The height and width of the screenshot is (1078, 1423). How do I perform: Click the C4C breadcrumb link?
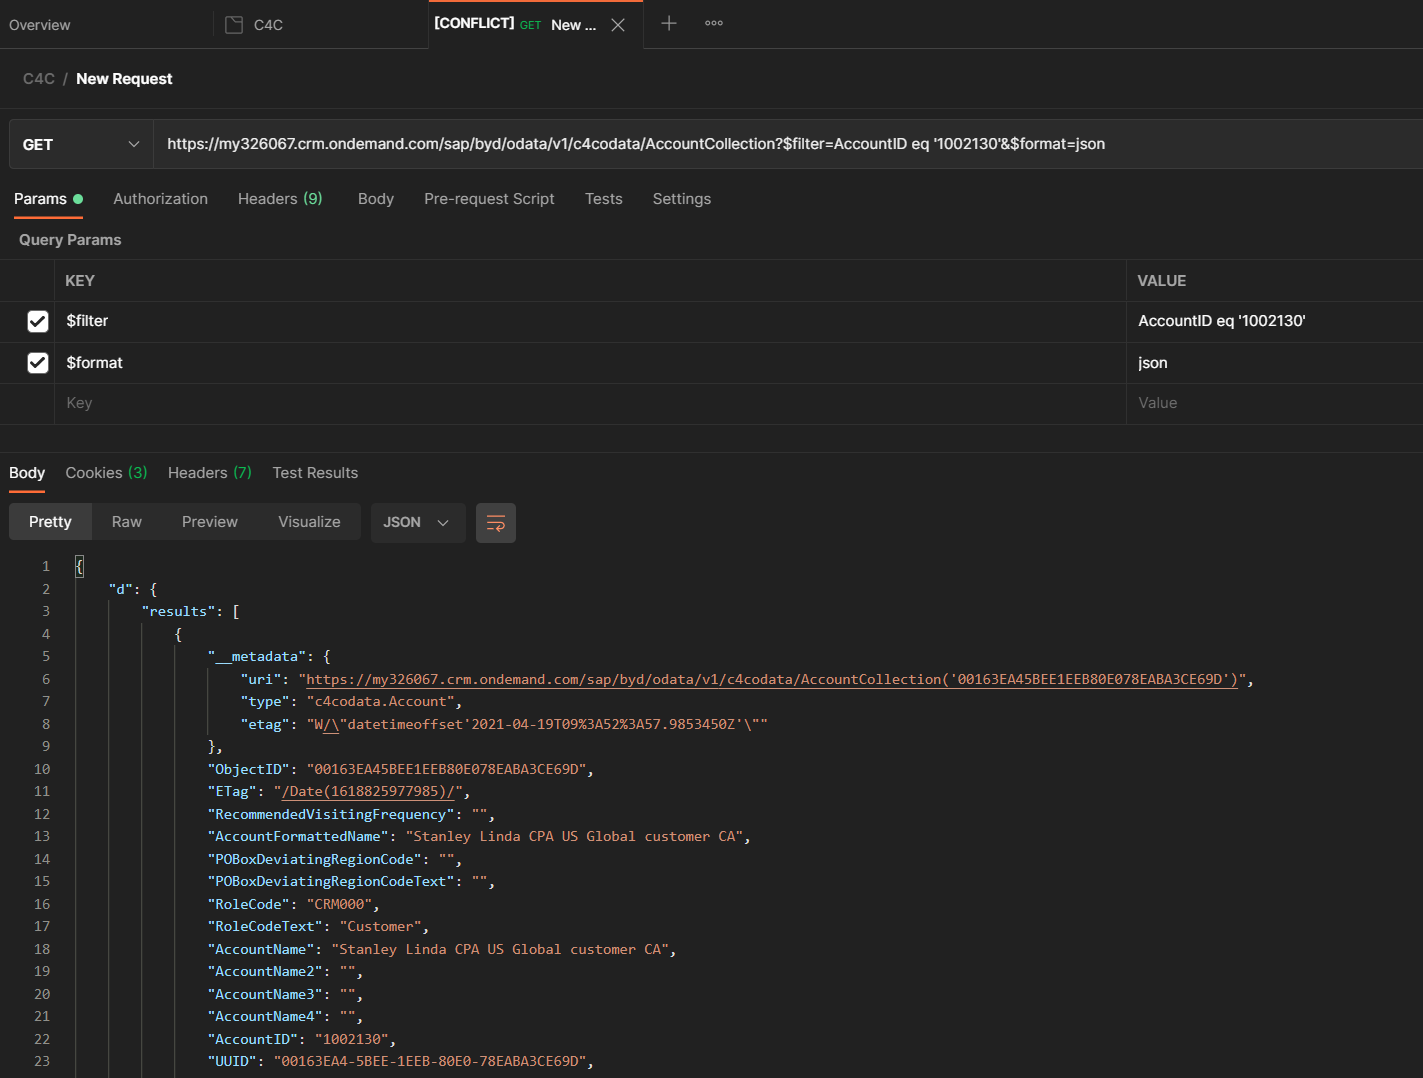point(39,79)
